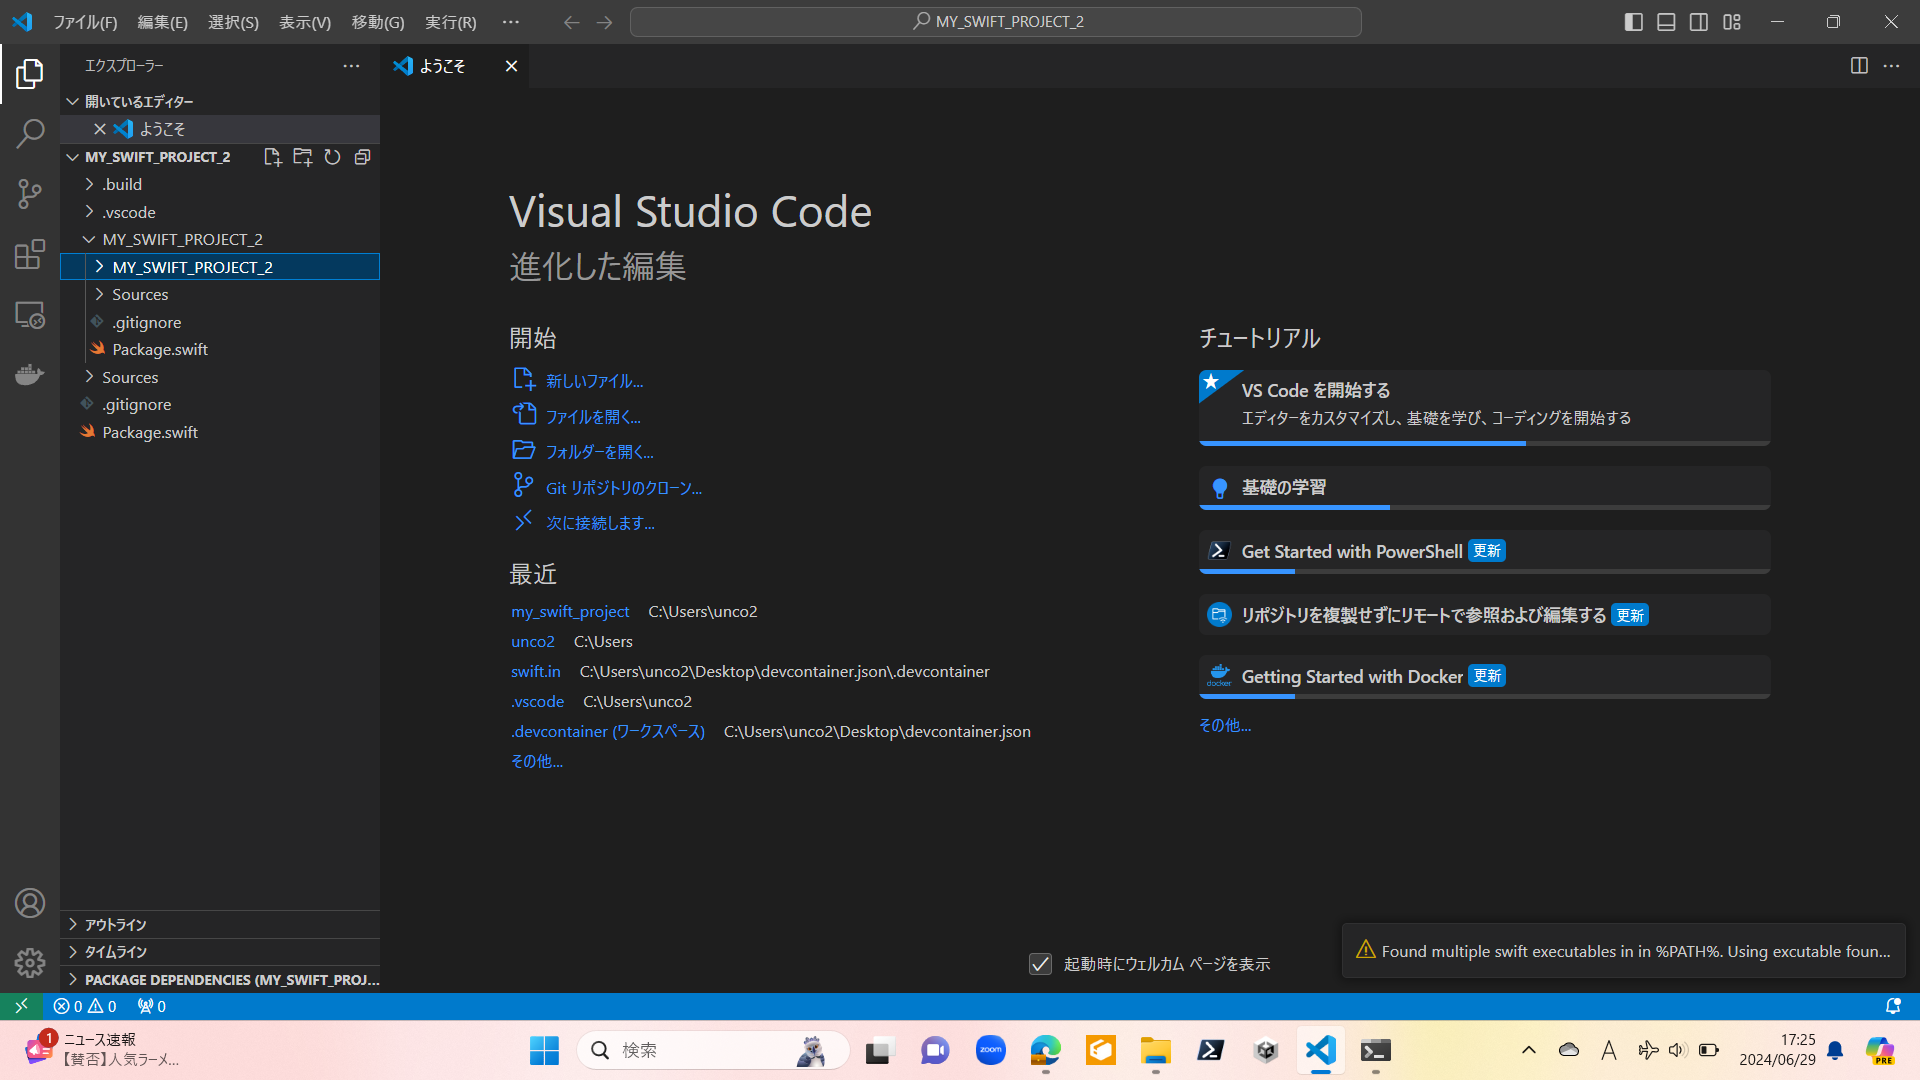The width and height of the screenshot is (1920, 1080).
Task: Click '新しいファイル...' in Get Started panel
Action: (x=593, y=380)
